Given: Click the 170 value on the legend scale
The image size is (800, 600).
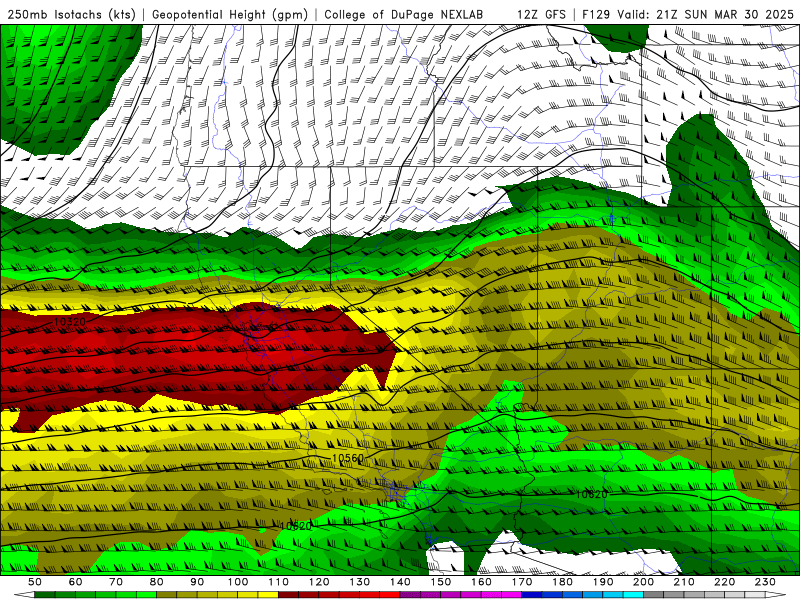Looking at the screenshot, I should point(522,582).
